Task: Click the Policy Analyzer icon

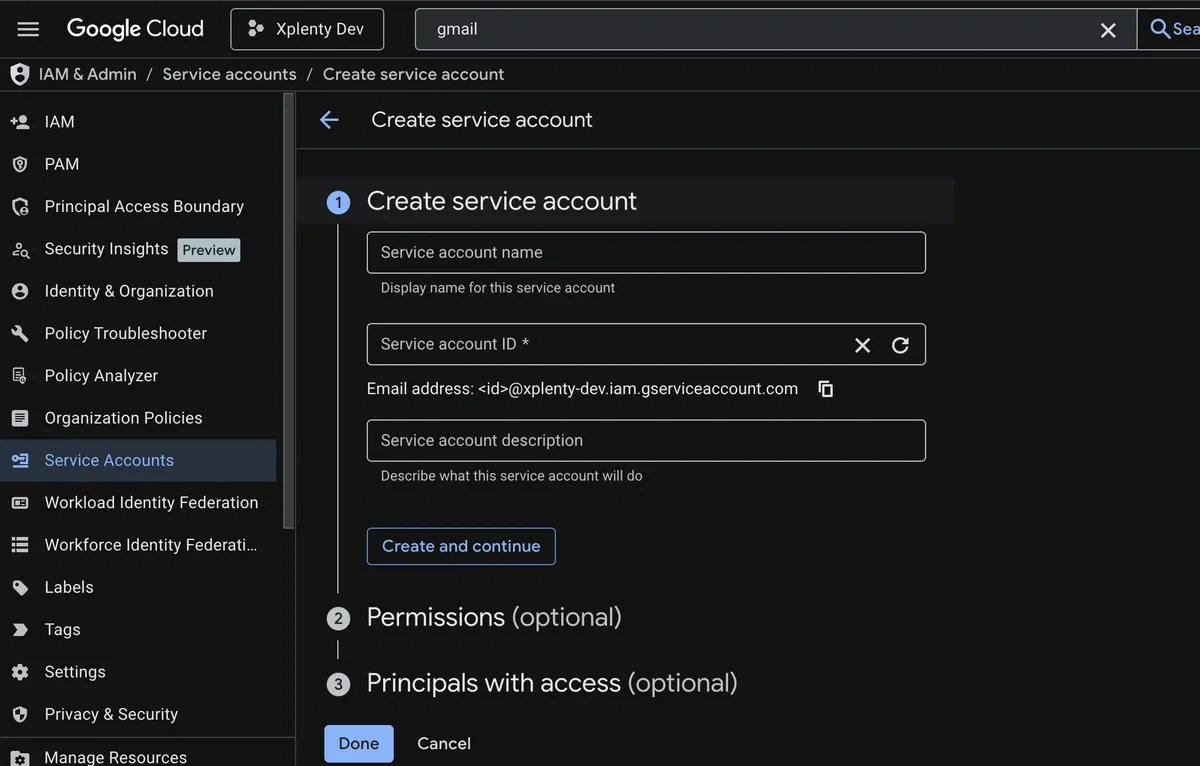Action: (20, 376)
